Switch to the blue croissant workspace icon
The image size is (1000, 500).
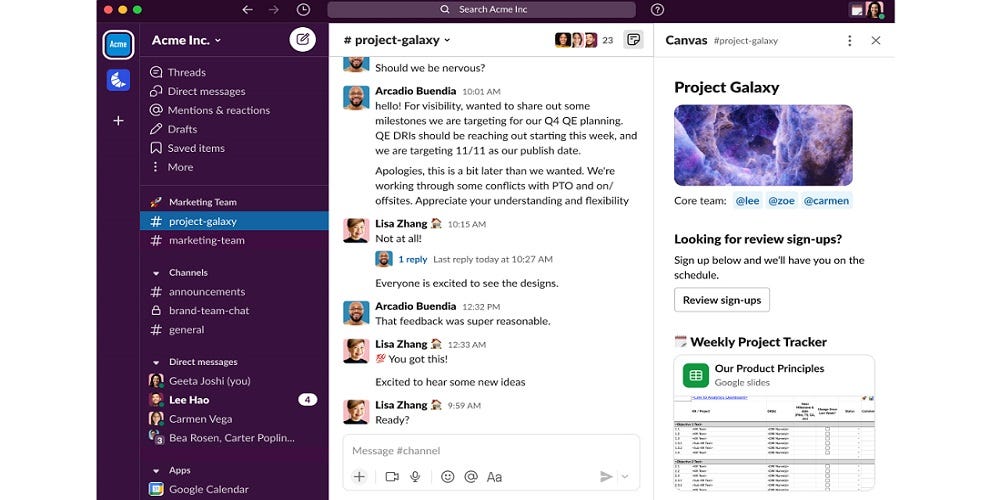(118, 80)
